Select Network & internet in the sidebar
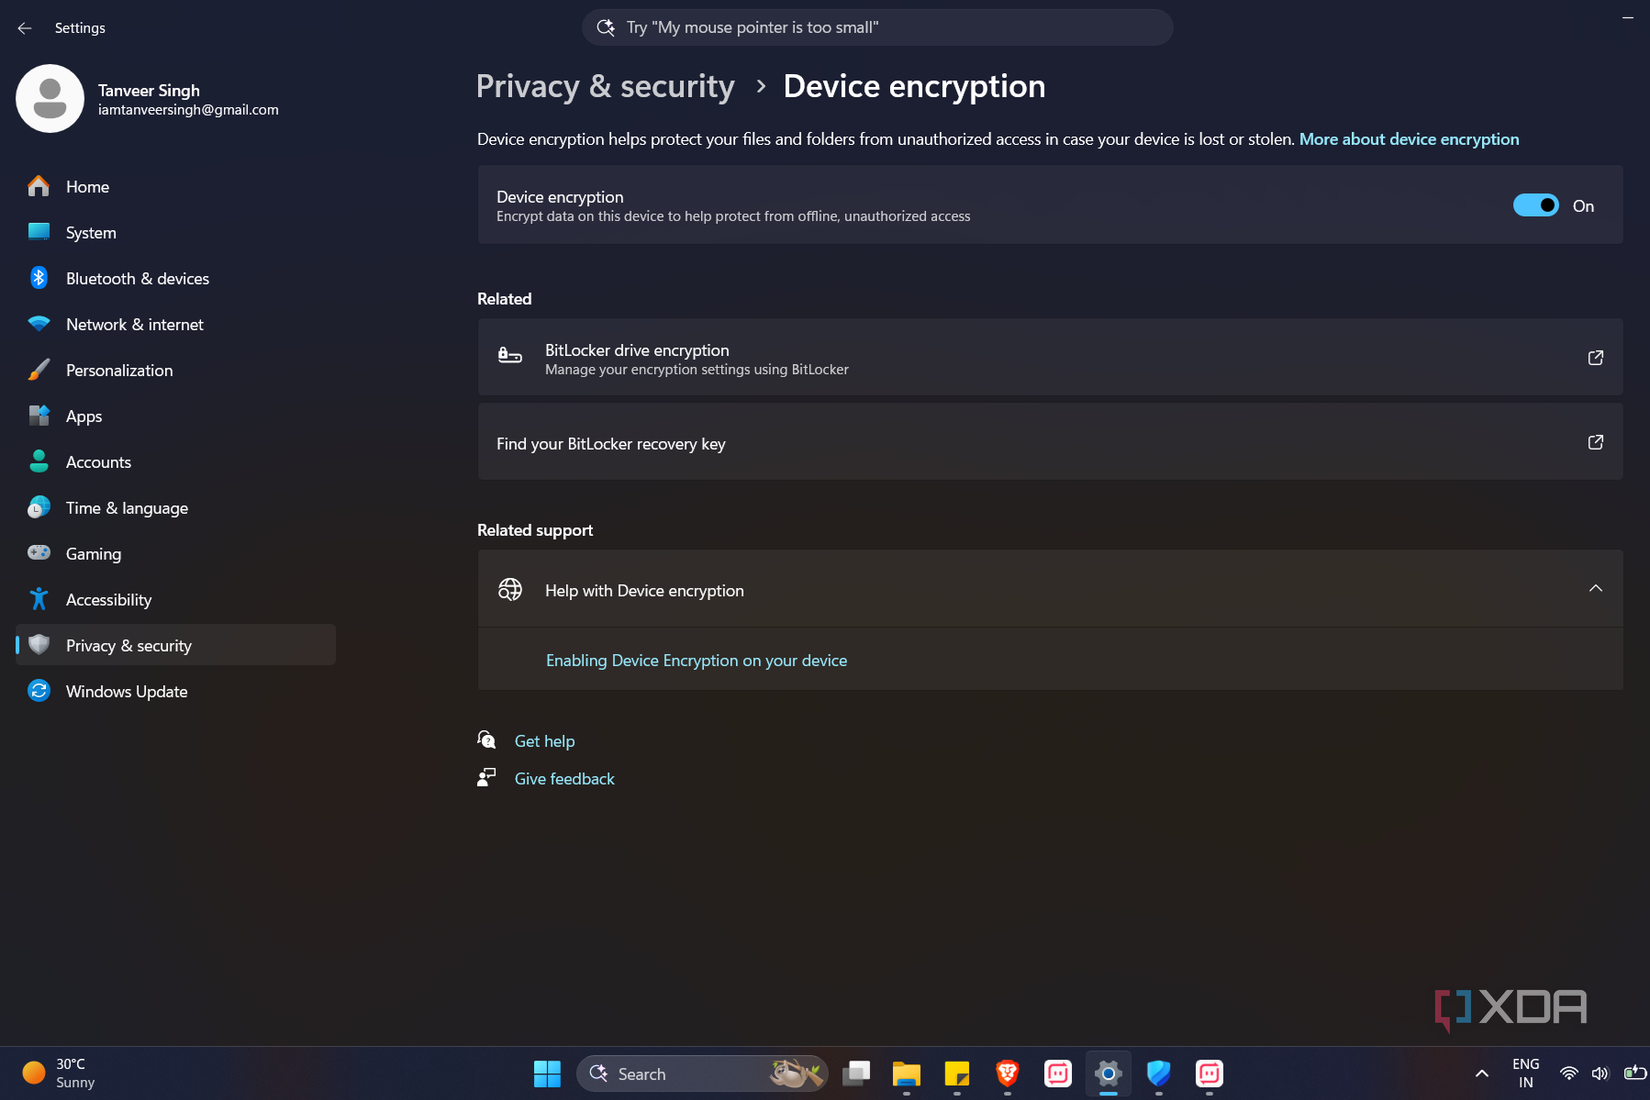1650x1100 pixels. (x=176, y=325)
